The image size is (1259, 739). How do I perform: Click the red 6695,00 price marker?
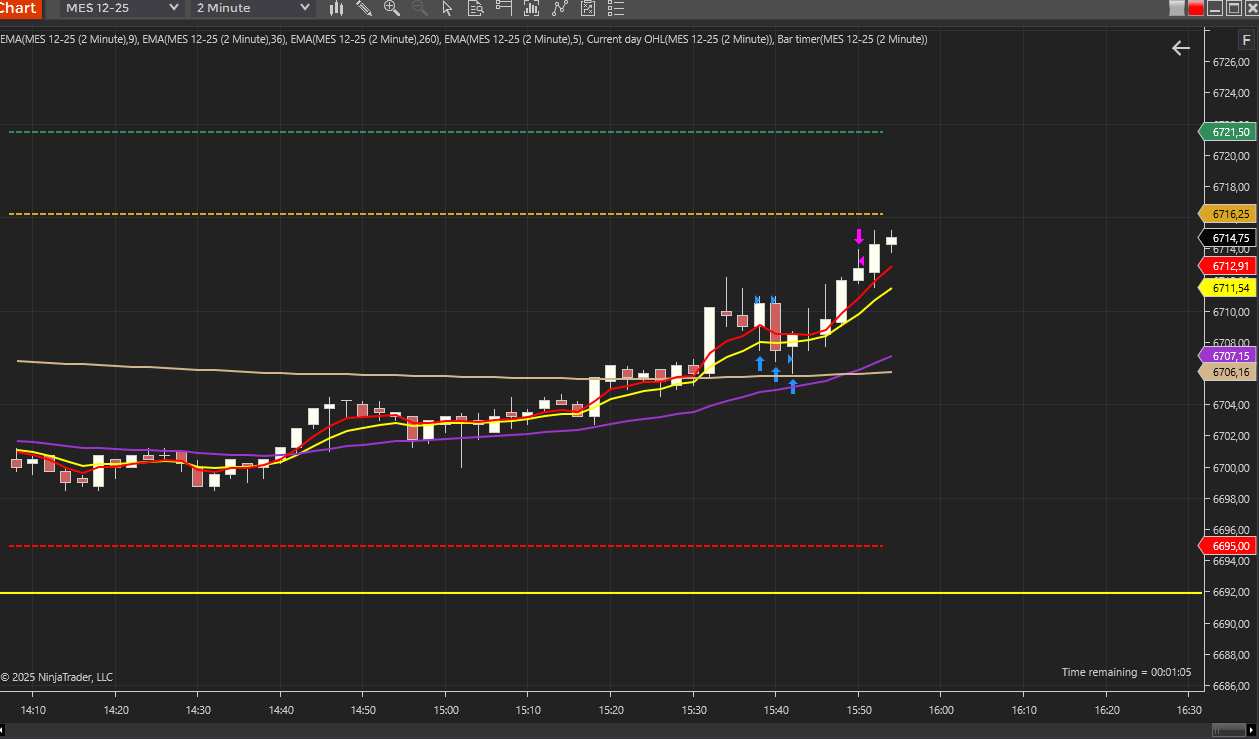tap(1226, 546)
